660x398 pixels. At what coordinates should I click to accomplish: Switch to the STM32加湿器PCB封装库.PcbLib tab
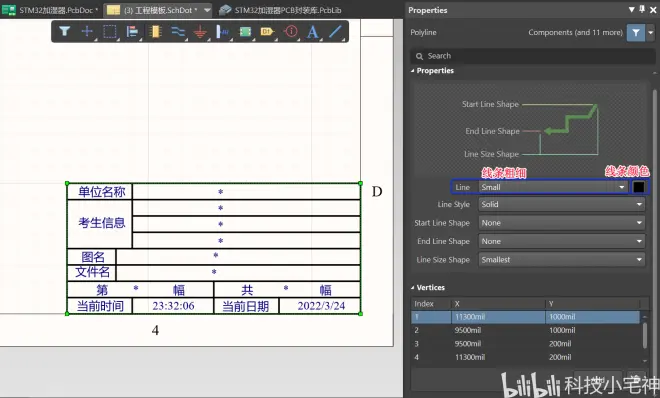point(280,10)
